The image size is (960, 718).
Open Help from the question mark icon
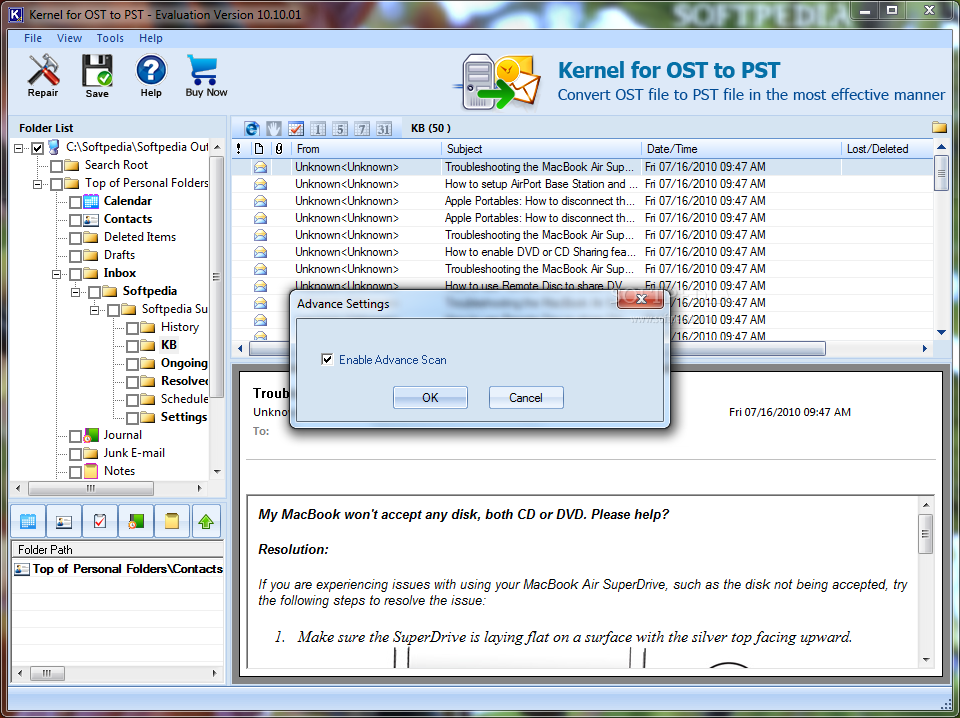(x=151, y=76)
